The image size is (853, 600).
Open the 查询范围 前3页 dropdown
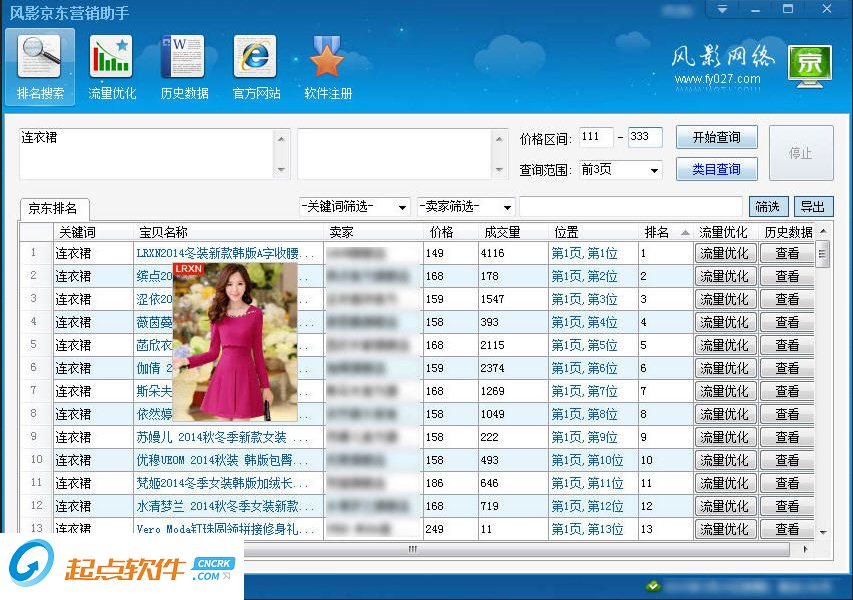pos(620,170)
